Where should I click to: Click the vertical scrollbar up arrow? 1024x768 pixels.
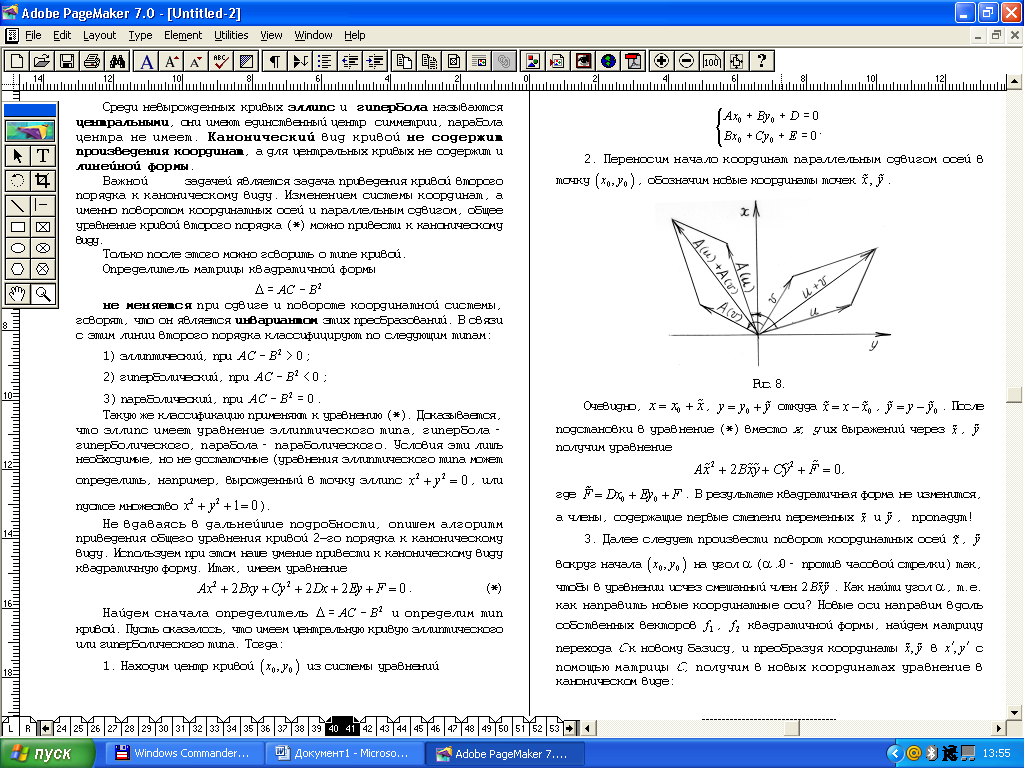1014,82
